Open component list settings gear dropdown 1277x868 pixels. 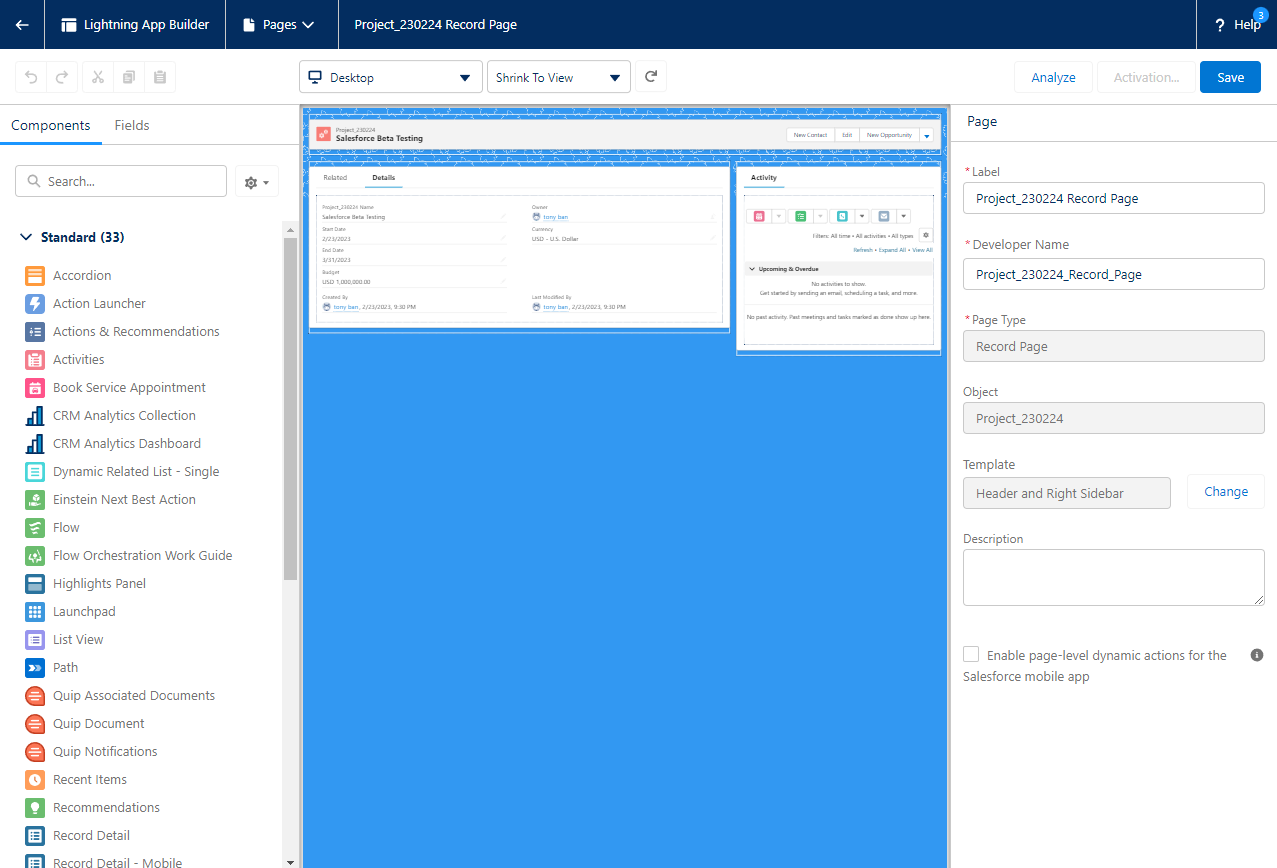click(x=257, y=182)
